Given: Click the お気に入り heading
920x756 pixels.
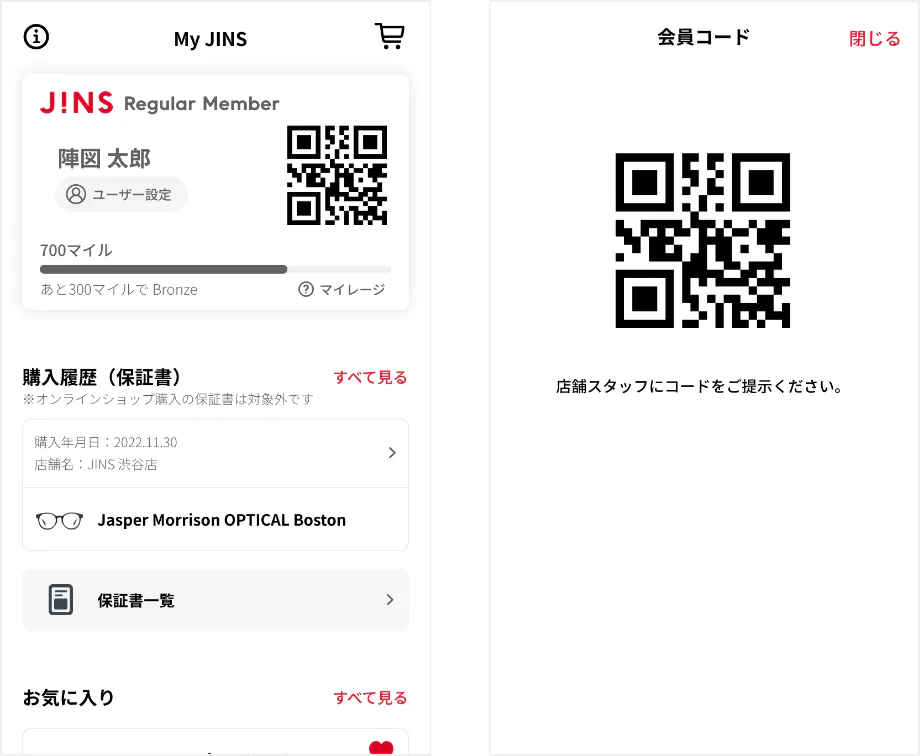Looking at the screenshot, I should 68,697.
